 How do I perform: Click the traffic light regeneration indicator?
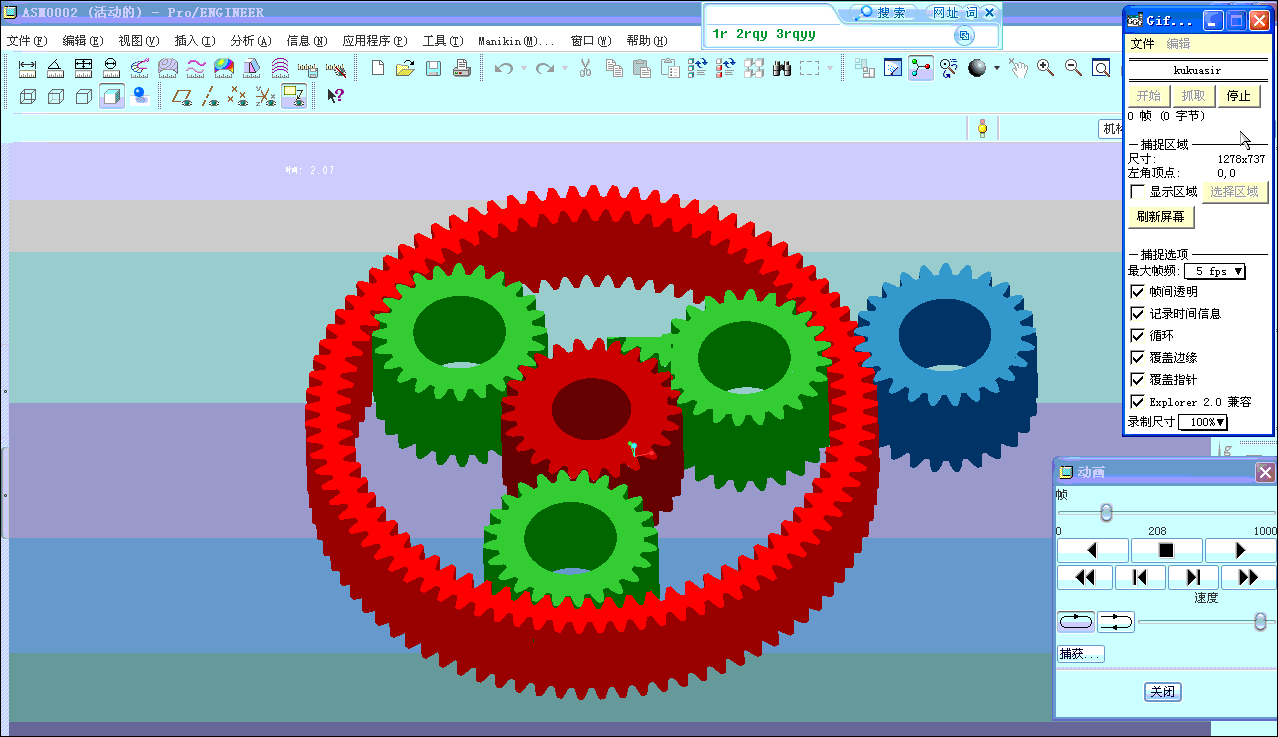click(982, 128)
